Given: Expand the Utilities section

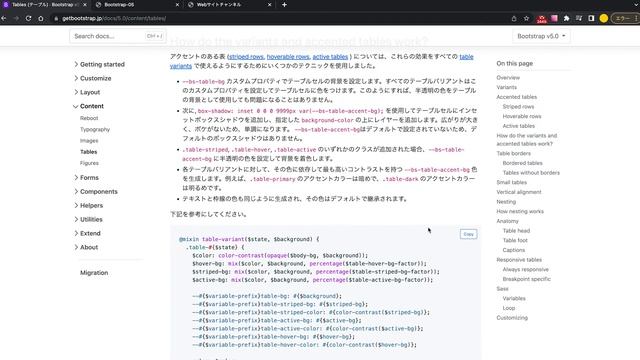Looking at the screenshot, I should (x=88, y=219).
